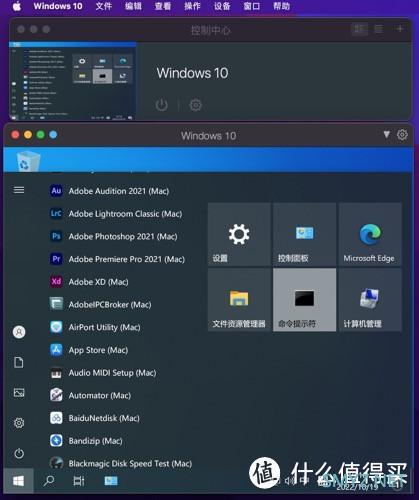The width and height of the screenshot is (419, 500).
Task: Open the 操作 menu
Action: coord(192,6)
